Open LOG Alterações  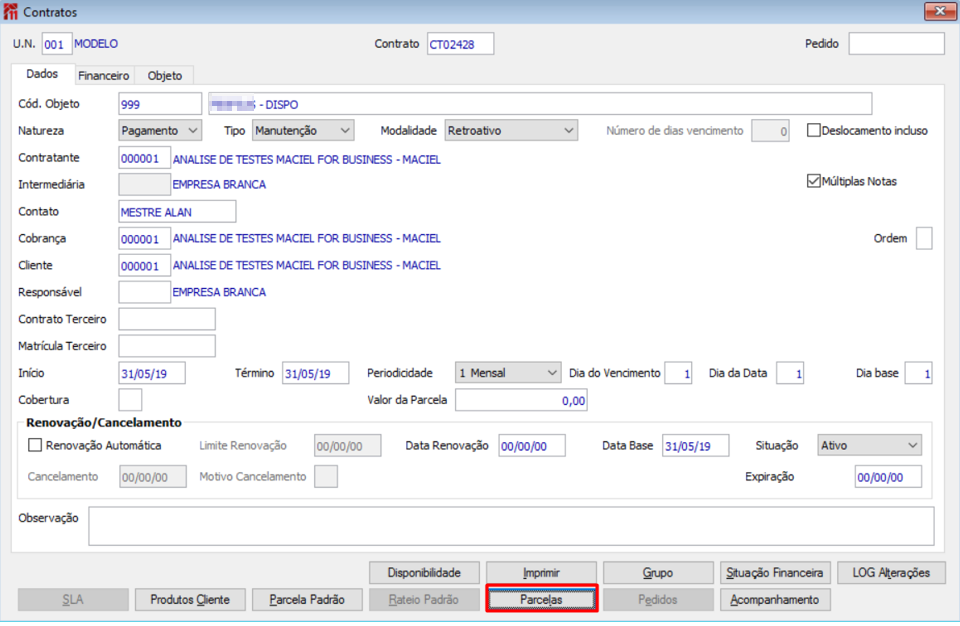891,573
